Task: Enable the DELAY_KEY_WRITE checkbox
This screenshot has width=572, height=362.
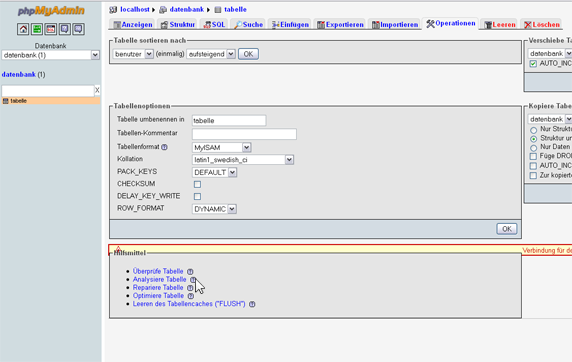Action: click(x=197, y=196)
